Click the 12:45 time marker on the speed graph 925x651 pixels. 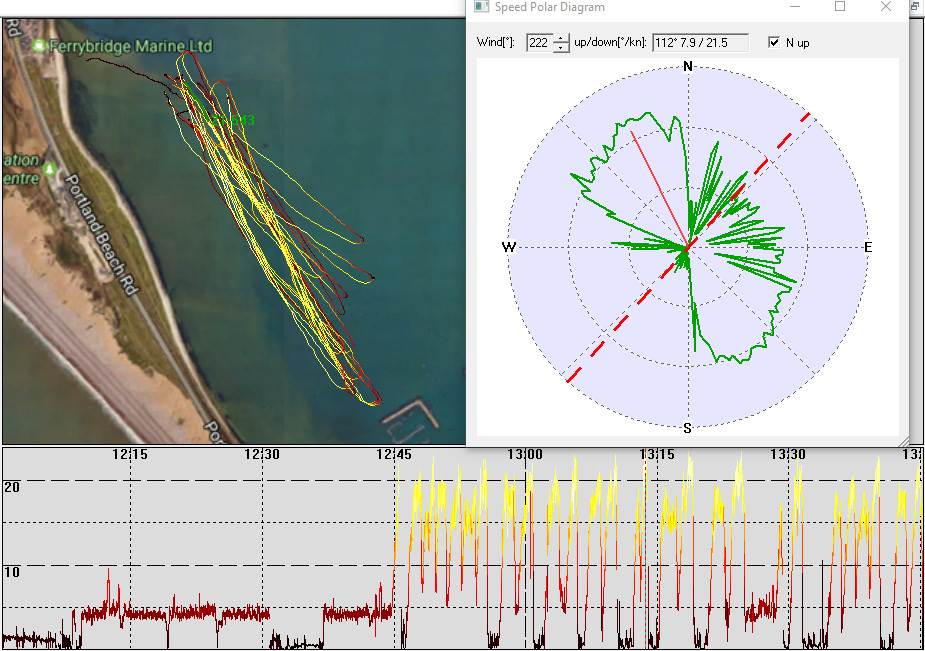coord(394,454)
